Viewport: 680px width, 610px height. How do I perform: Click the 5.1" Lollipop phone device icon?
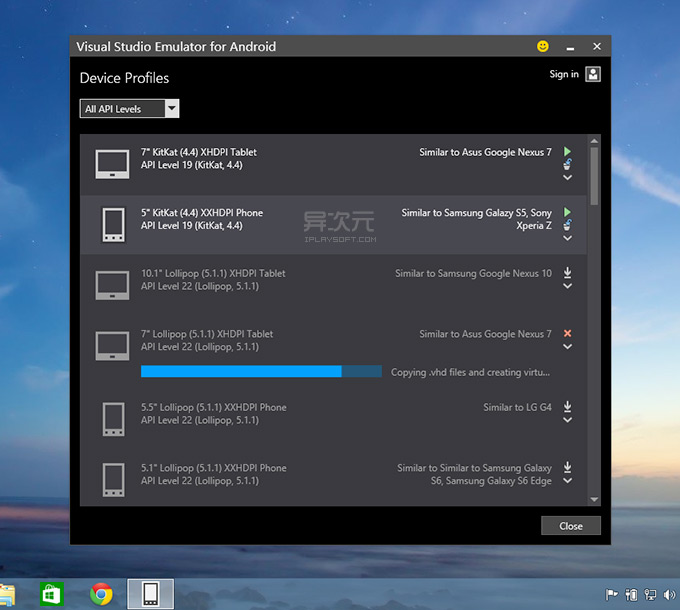pos(114,480)
